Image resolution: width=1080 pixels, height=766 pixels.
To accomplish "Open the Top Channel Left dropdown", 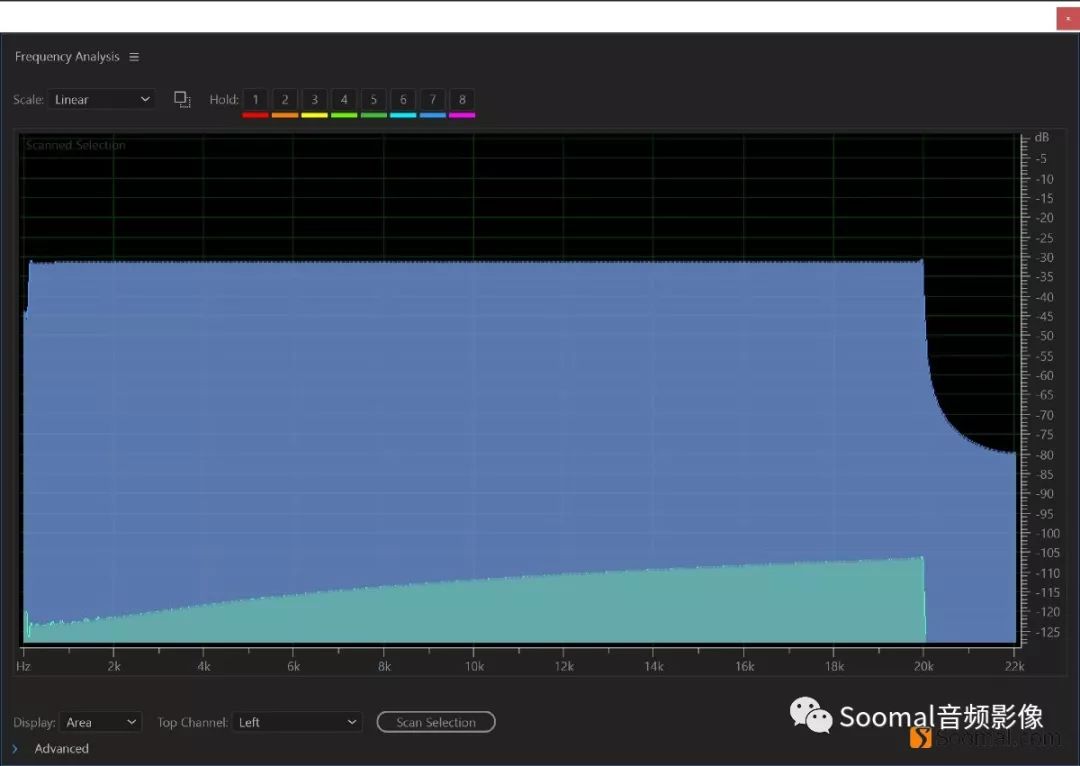I will (x=297, y=722).
